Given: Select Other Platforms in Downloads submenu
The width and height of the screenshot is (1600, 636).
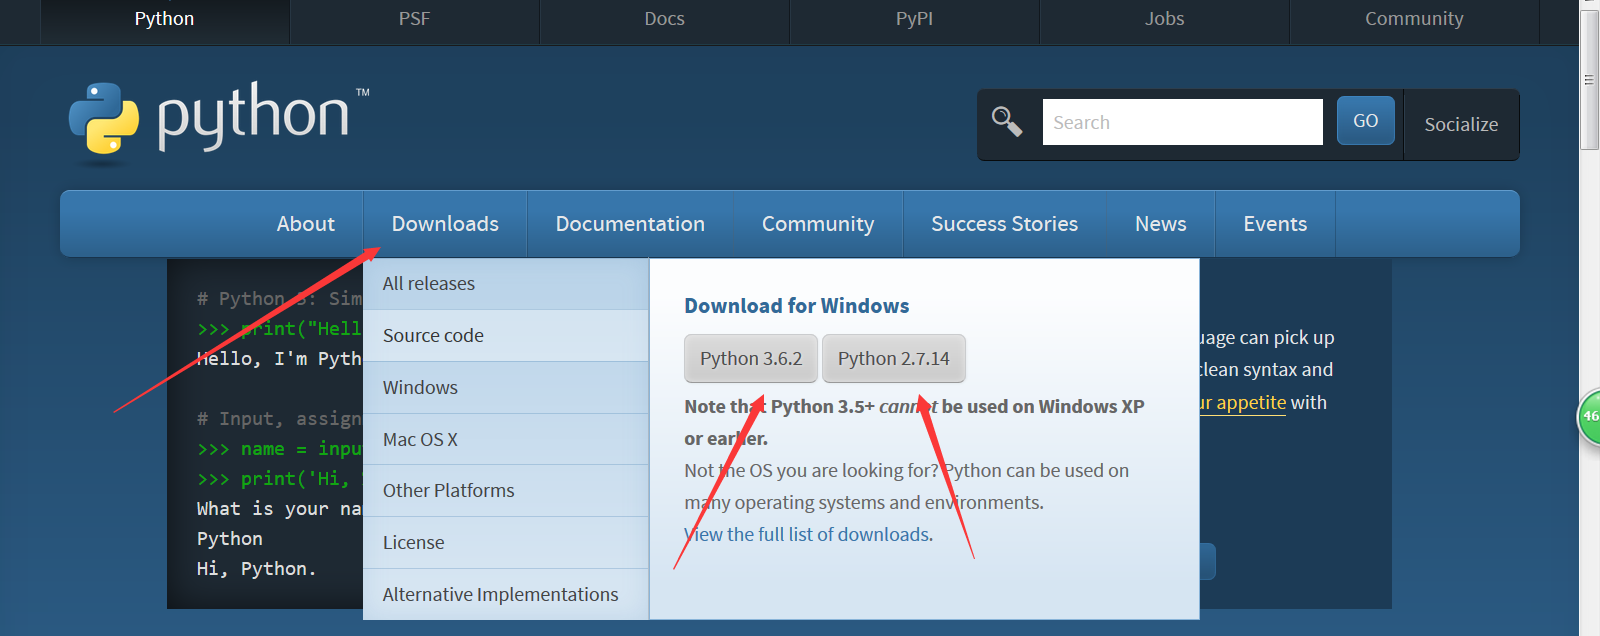Looking at the screenshot, I should coord(506,491).
